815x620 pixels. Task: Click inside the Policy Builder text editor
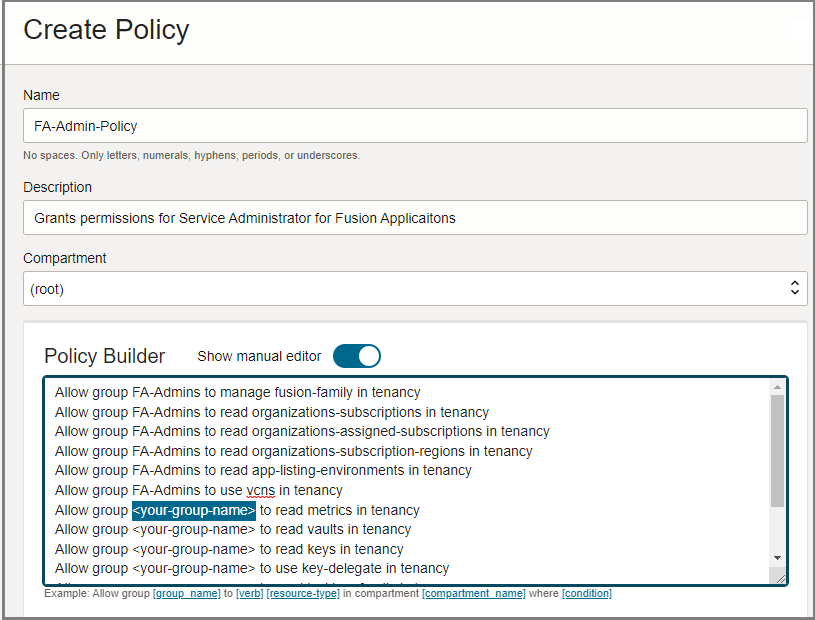(400, 470)
